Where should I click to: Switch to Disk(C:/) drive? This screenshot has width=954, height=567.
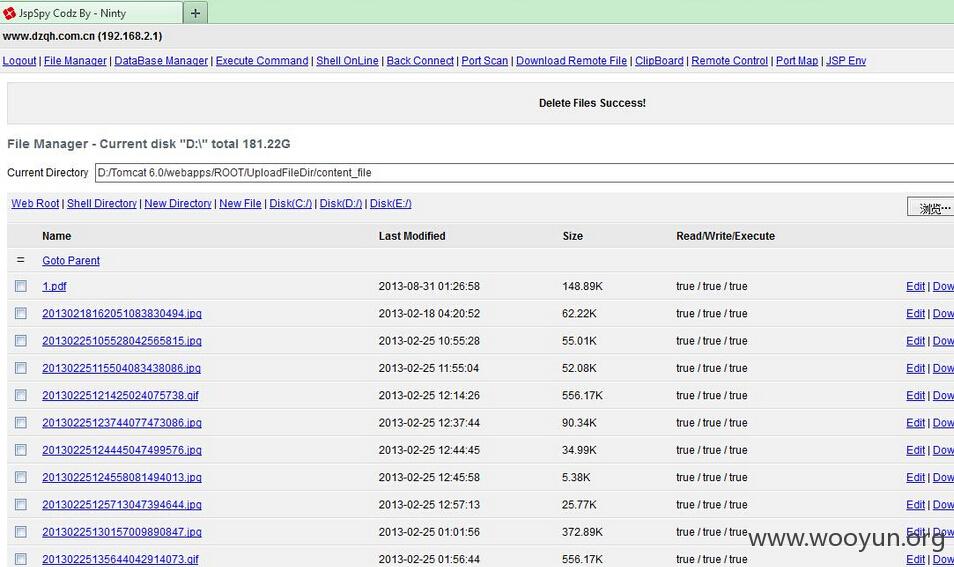pos(291,203)
